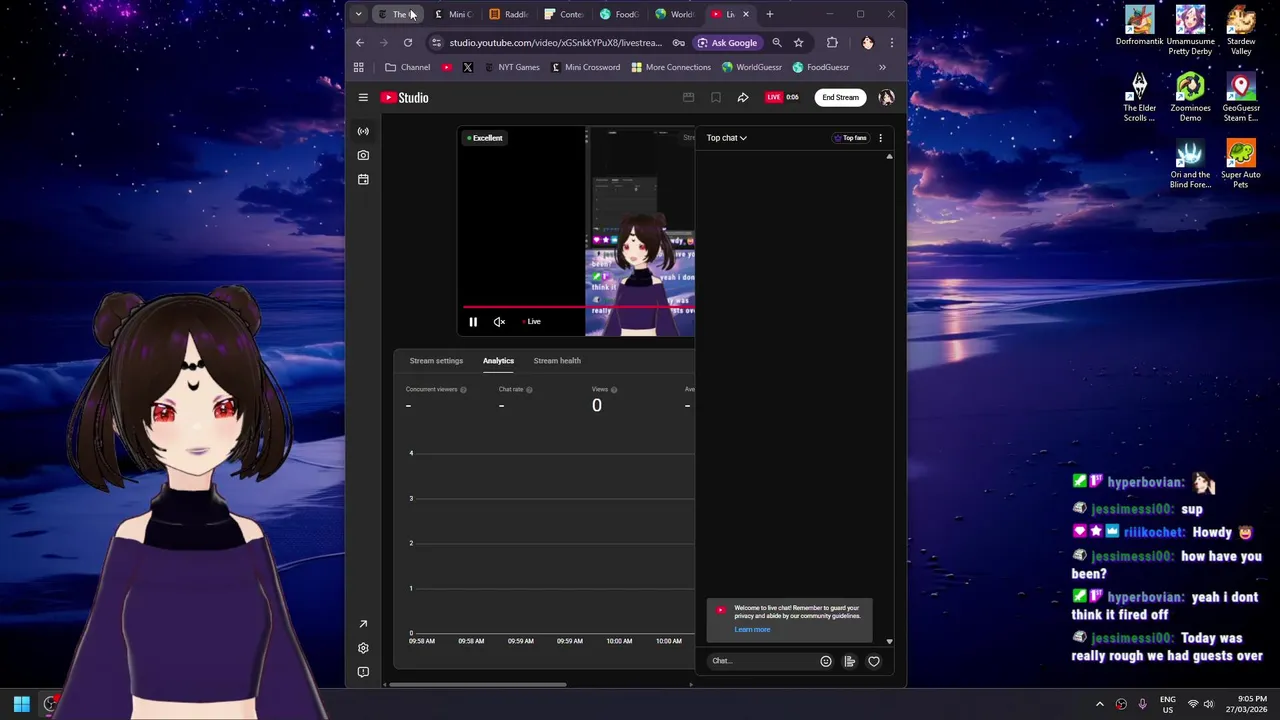The width and height of the screenshot is (1280, 720).
Task: Go back using the browser back arrow
Action: coord(360,43)
